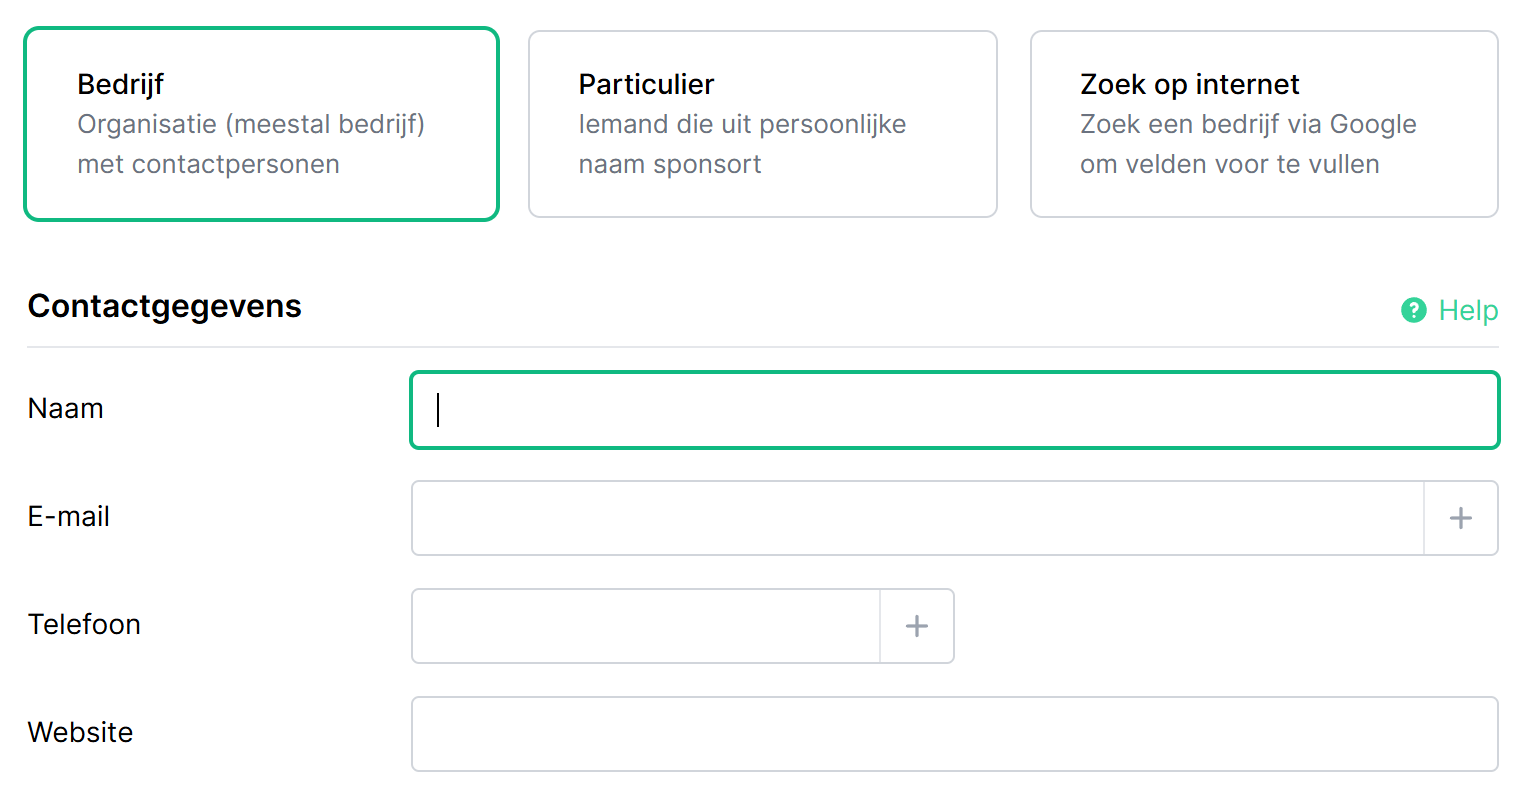1525x804 pixels.
Task: Open the Help link text
Action: [x=1468, y=311]
